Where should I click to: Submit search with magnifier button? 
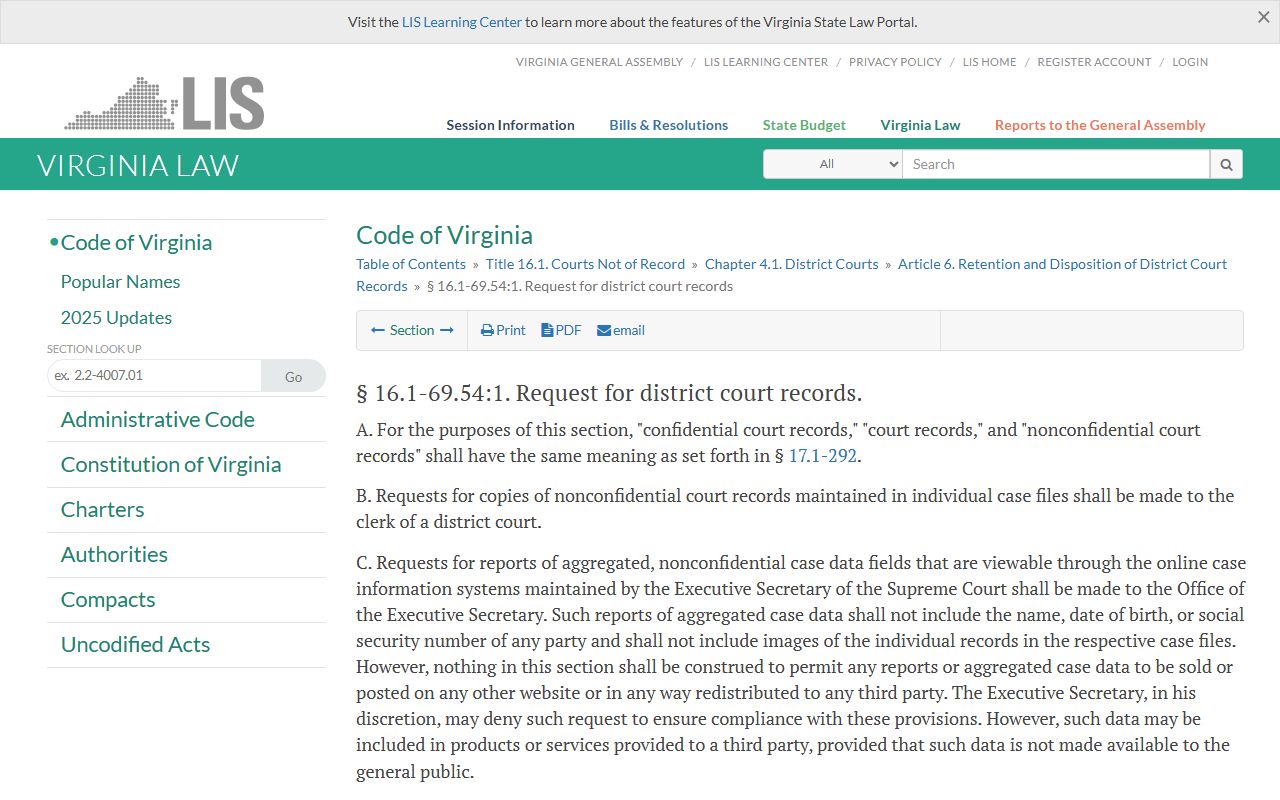pyautogui.click(x=1226, y=164)
